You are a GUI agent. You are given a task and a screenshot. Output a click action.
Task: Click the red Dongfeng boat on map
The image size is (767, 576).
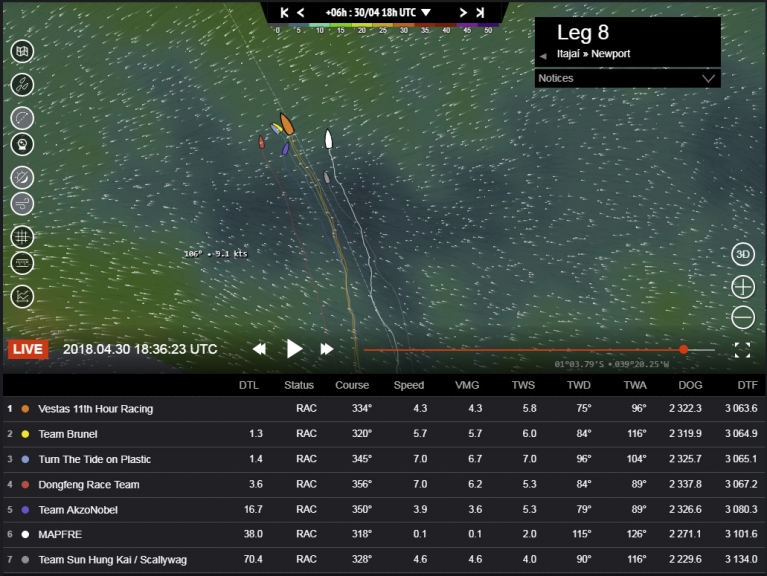262,142
